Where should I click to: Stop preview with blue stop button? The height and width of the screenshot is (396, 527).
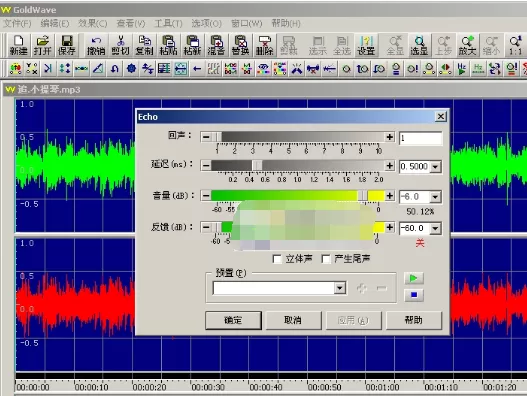click(413, 295)
